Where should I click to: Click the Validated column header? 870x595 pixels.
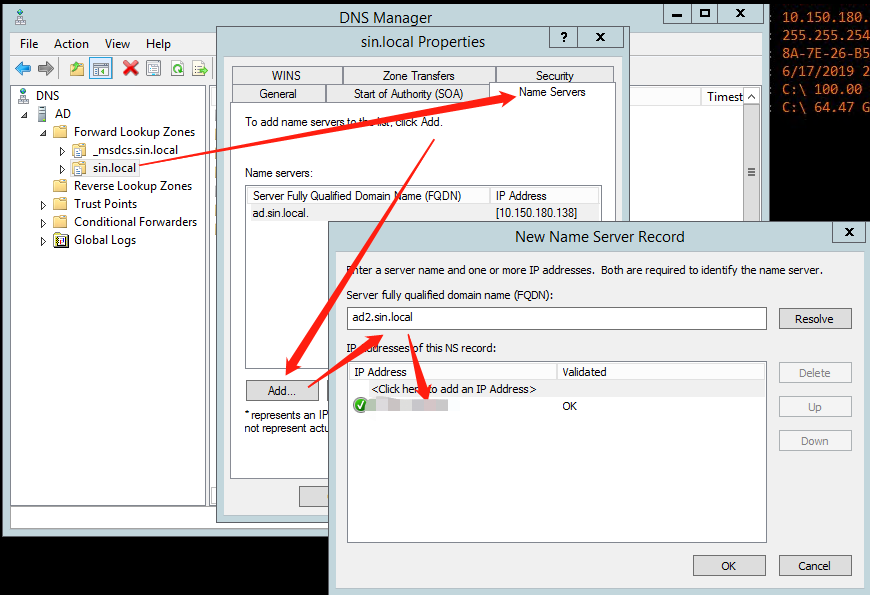pos(661,372)
